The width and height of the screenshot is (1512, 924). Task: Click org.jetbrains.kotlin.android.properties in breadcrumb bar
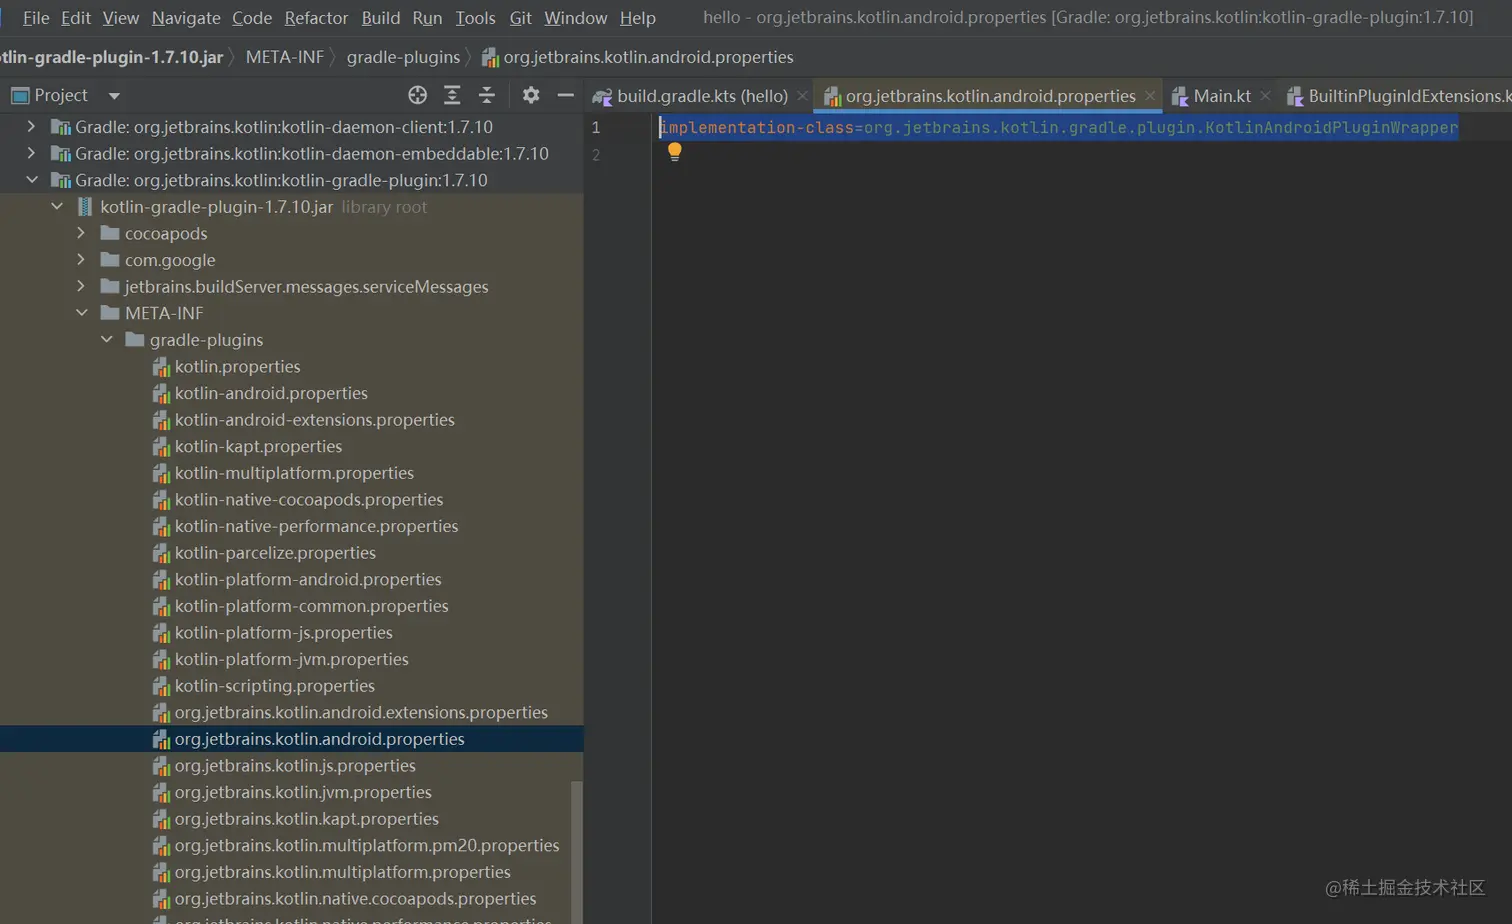click(639, 57)
